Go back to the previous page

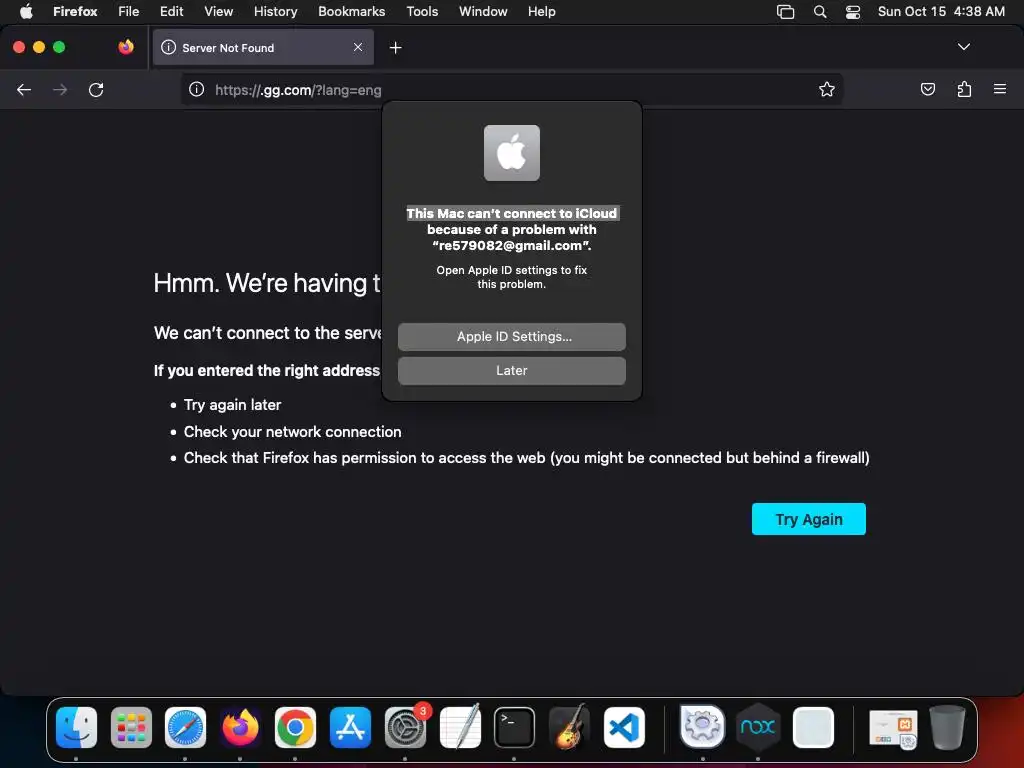click(24, 89)
